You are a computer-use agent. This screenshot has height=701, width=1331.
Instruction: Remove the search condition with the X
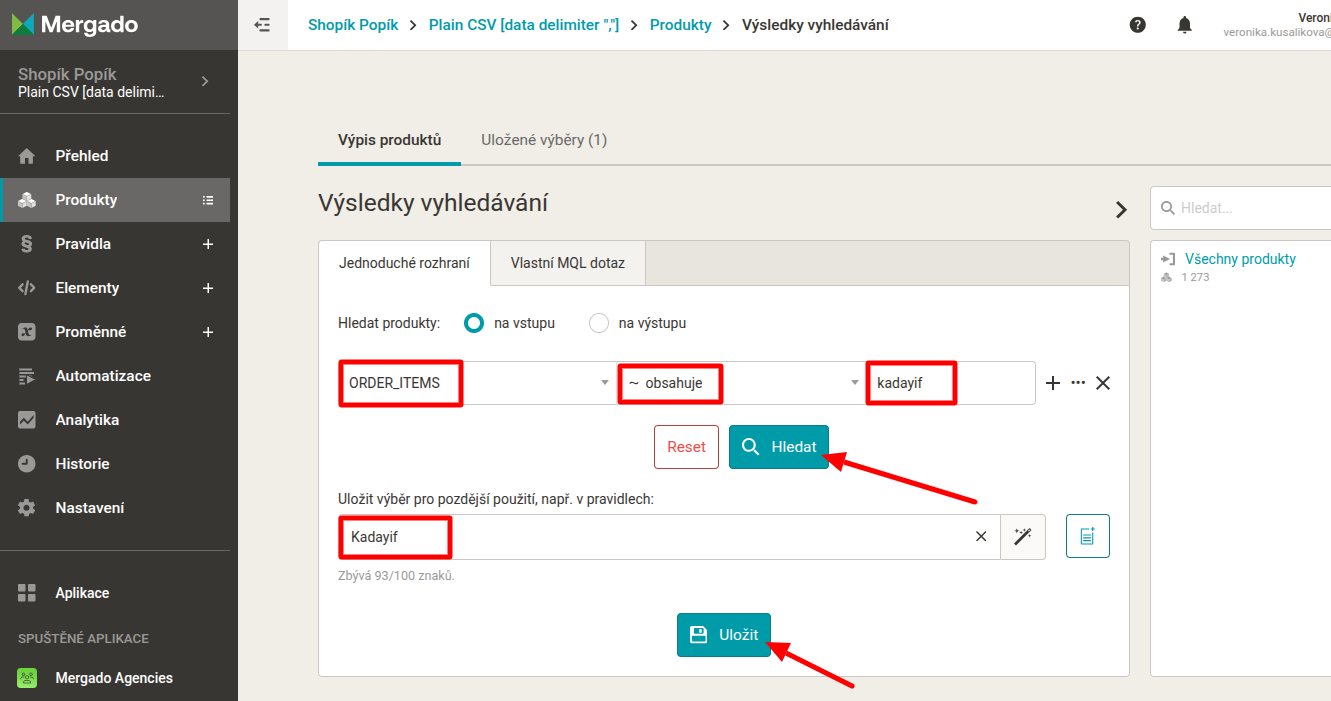coord(1103,383)
